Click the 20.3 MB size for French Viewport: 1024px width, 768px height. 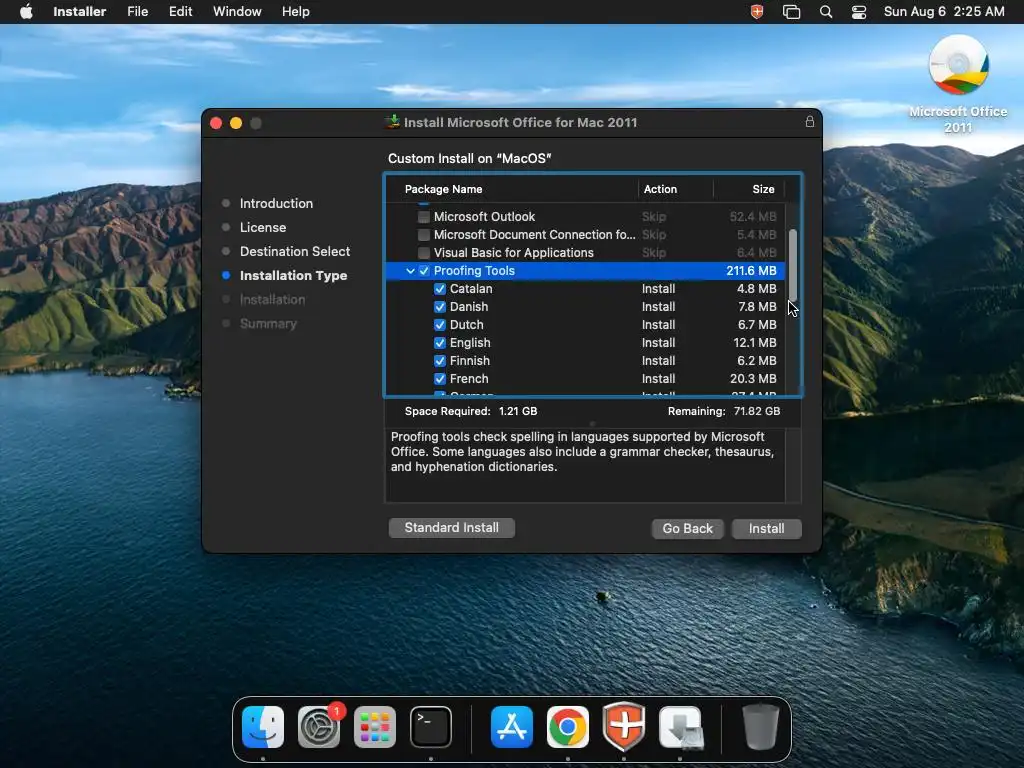pos(753,379)
